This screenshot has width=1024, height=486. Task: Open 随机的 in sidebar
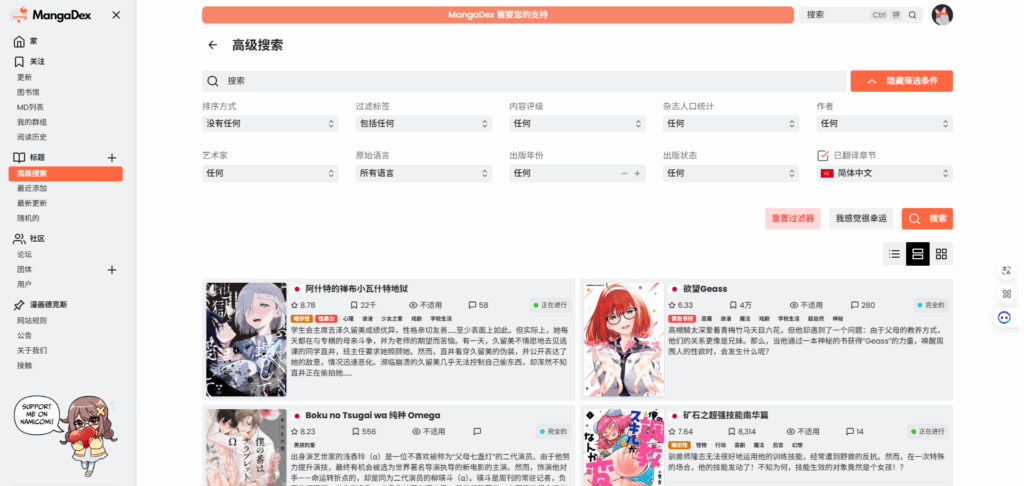coord(28,218)
